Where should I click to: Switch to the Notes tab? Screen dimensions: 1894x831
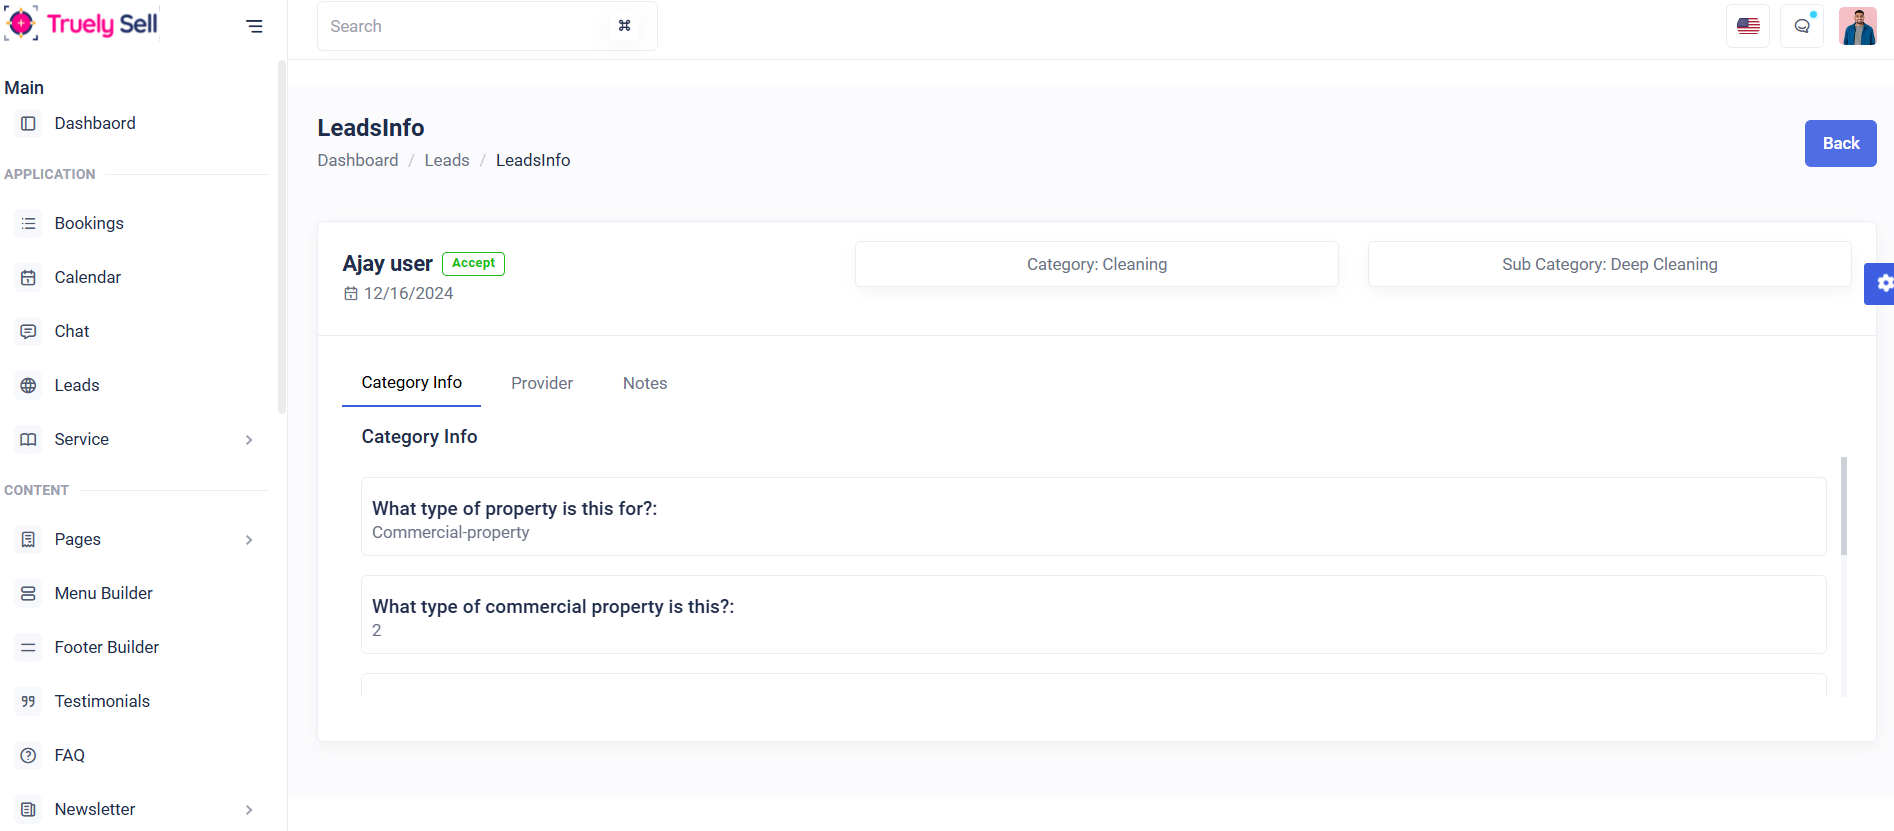point(644,383)
